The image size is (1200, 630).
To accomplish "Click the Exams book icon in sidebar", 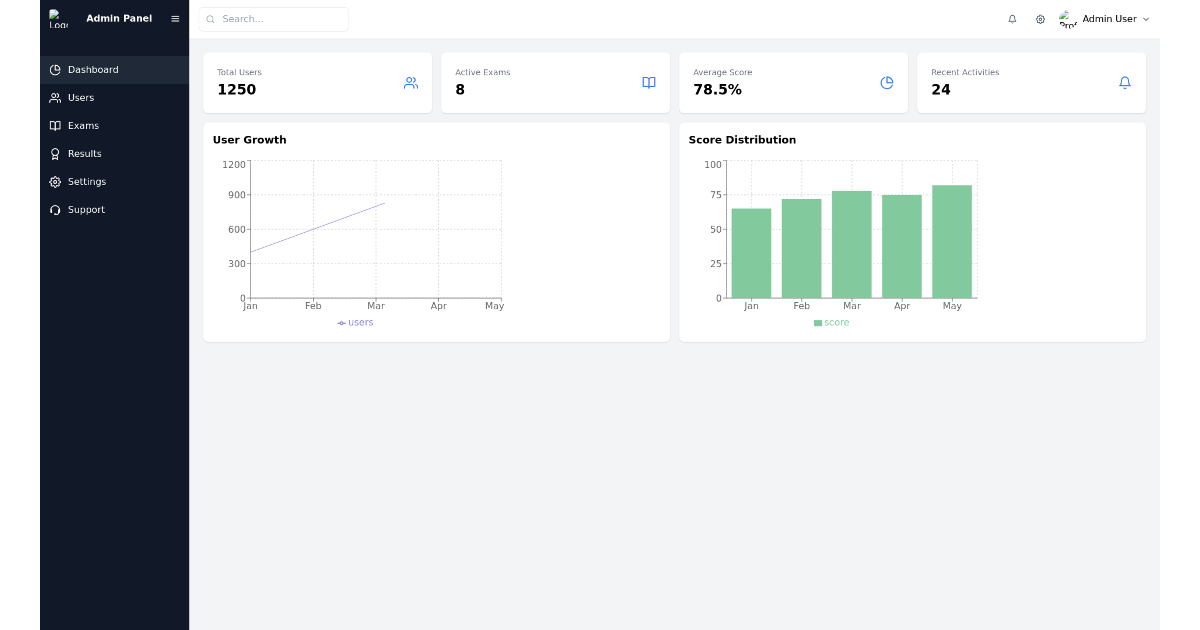I will click(x=56, y=125).
